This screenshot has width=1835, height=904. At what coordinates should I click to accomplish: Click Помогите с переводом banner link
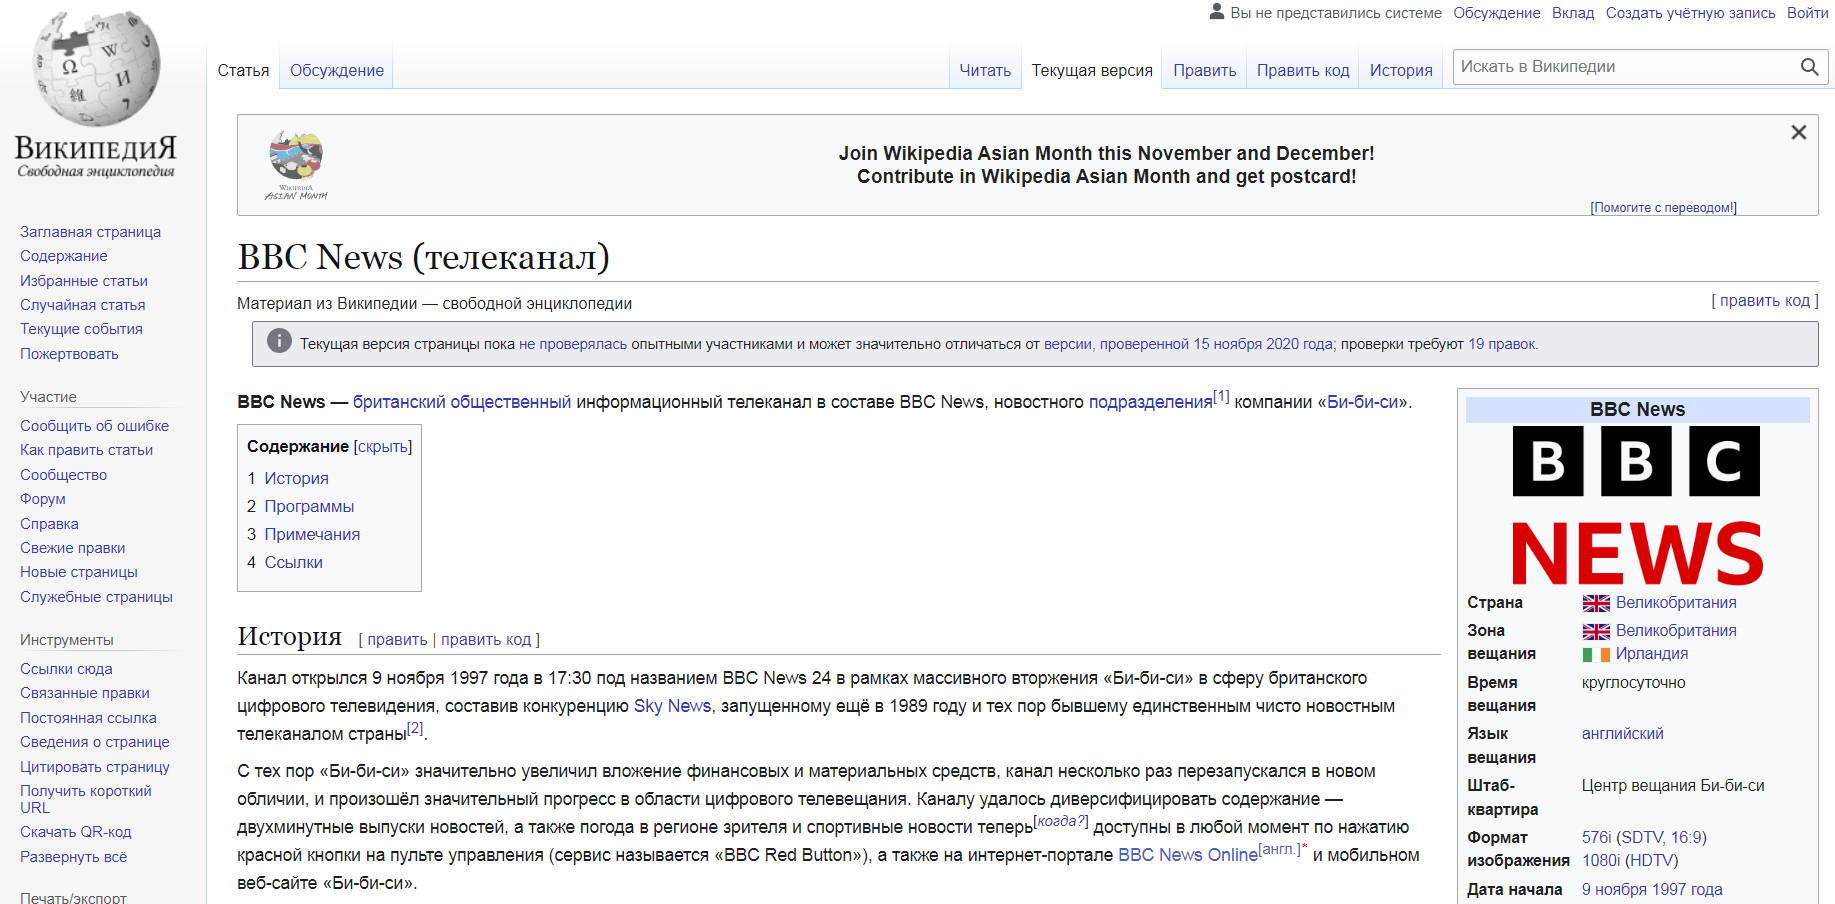click(x=1664, y=208)
